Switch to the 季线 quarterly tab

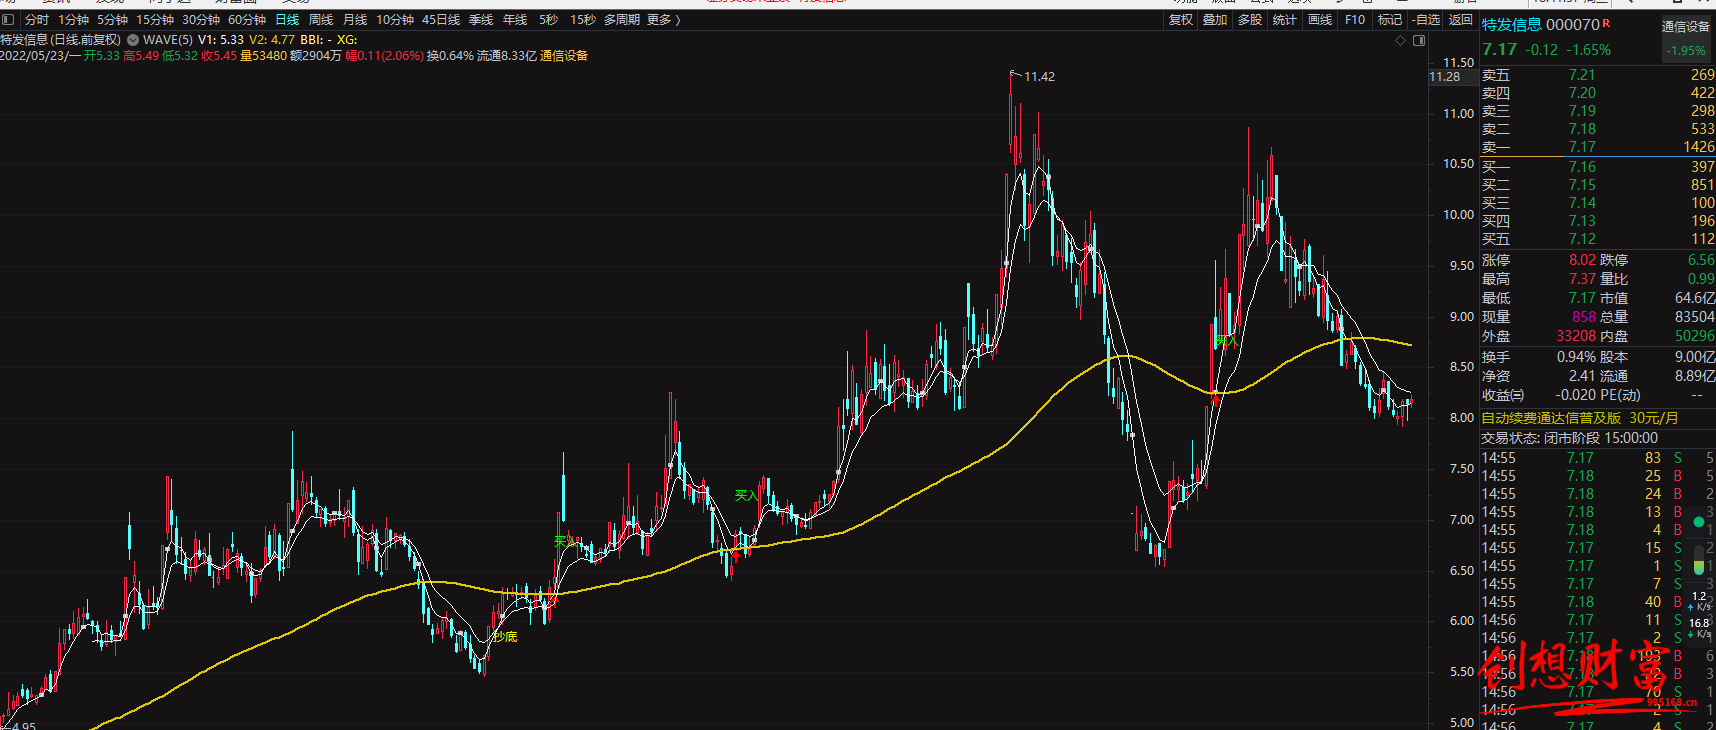click(481, 20)
